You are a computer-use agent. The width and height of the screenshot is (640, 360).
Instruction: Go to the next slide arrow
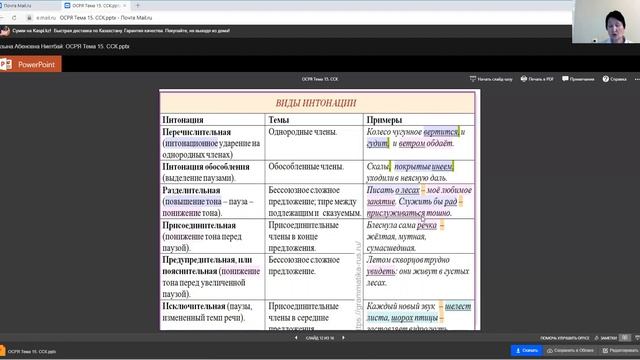point(343,338)
